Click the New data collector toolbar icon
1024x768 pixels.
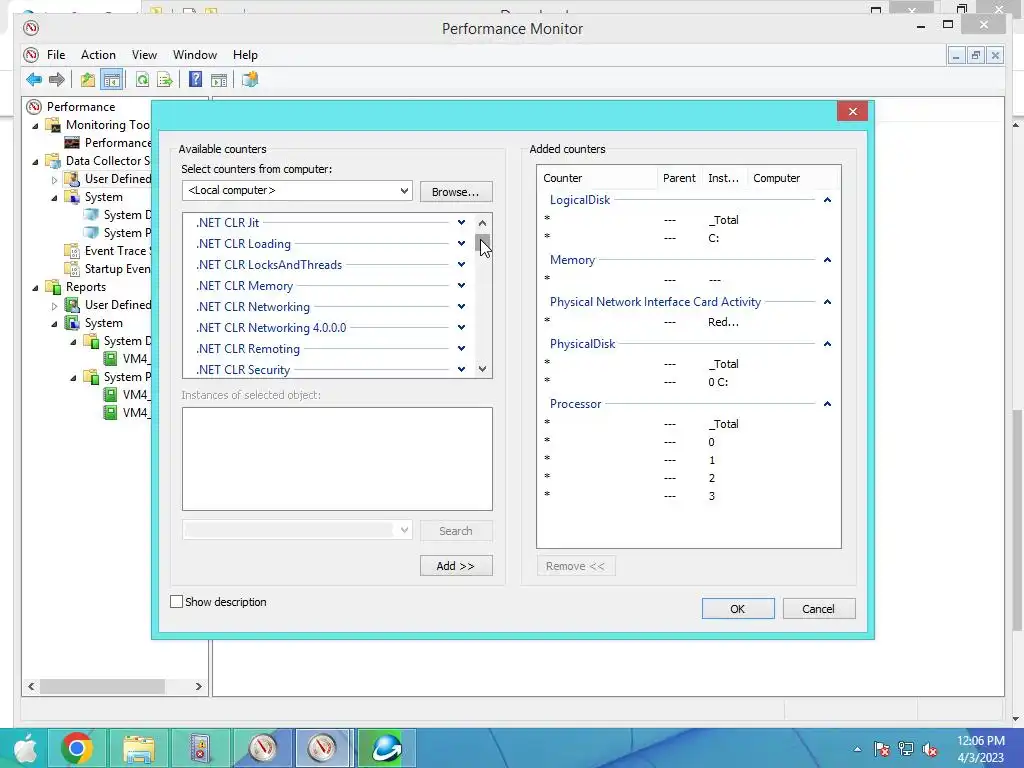249,80
